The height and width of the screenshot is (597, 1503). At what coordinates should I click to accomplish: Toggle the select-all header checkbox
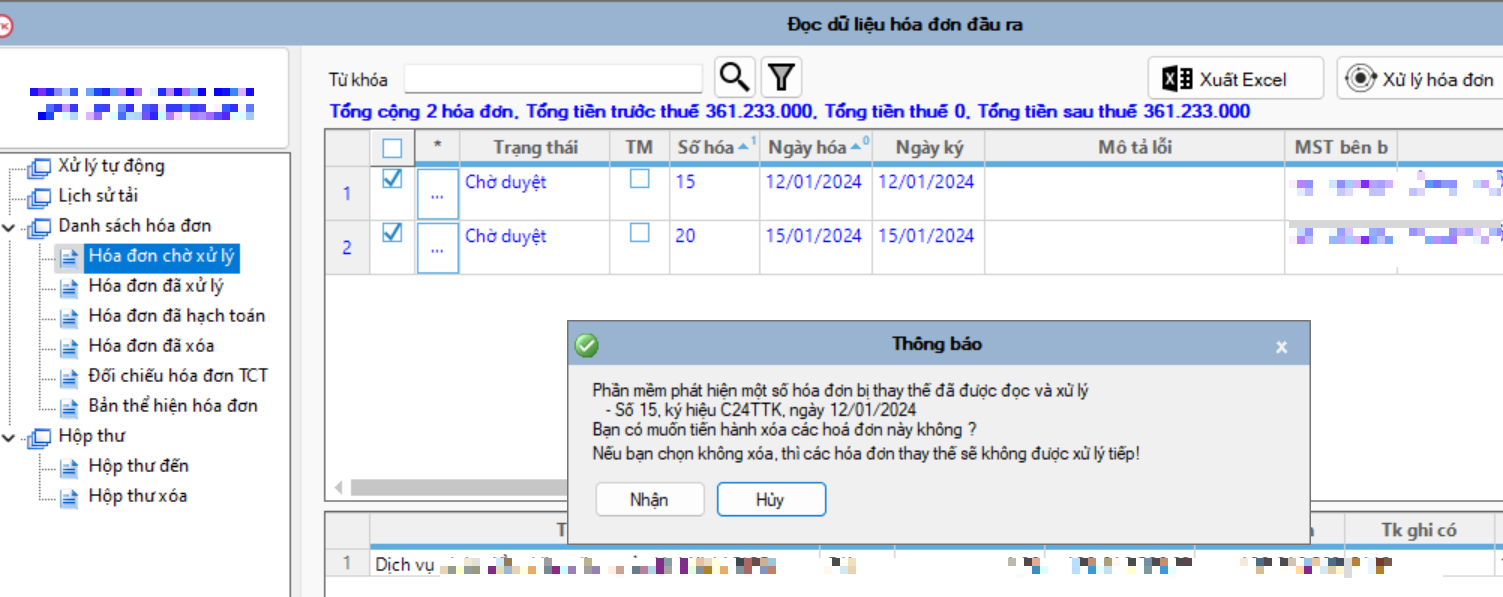[393, 148]
